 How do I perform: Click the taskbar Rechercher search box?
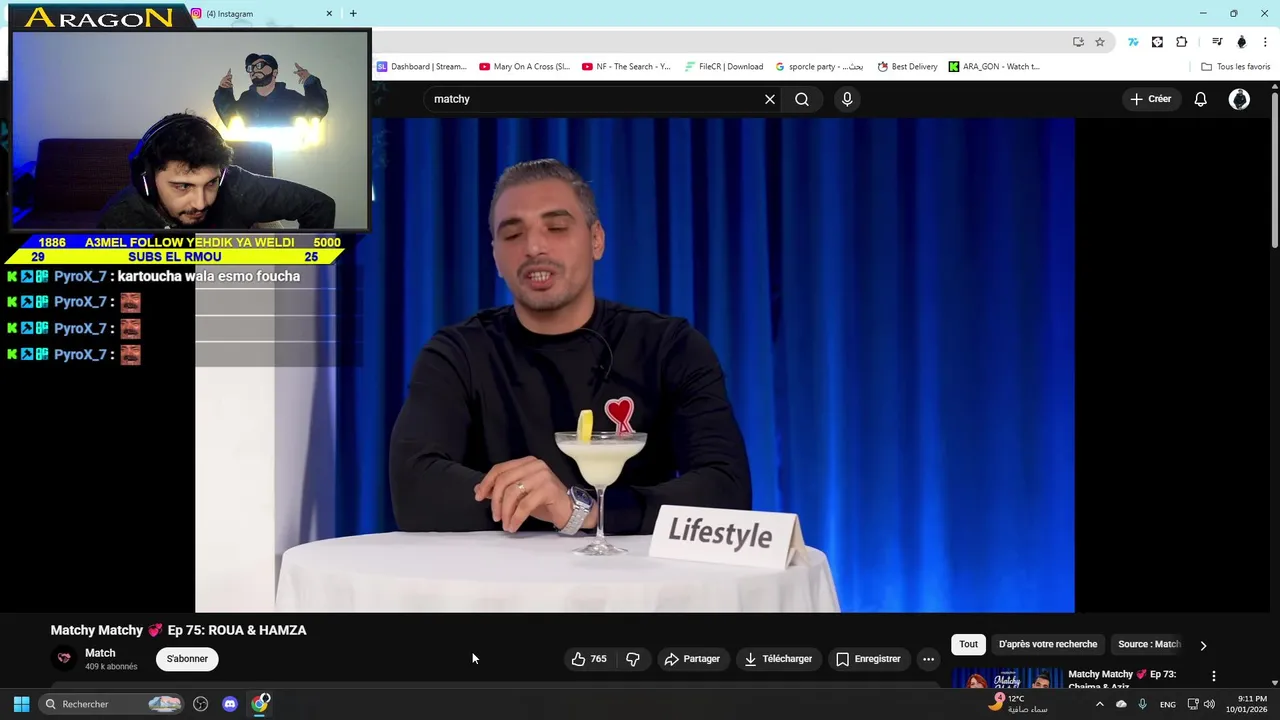point(112,704)
